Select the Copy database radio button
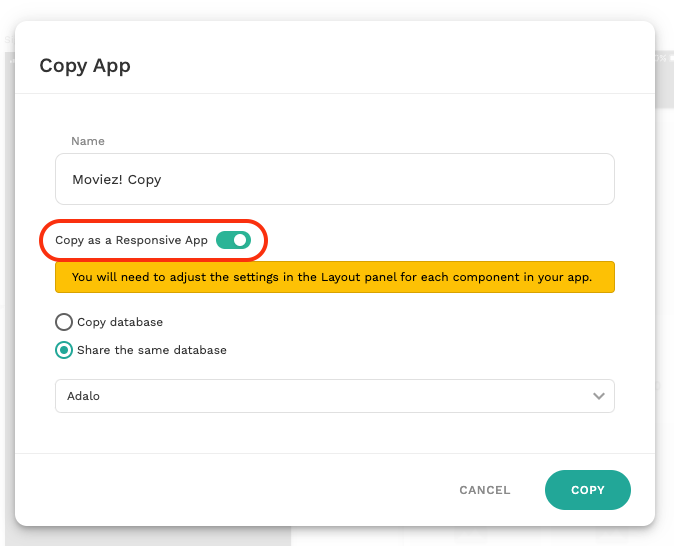This screenshot has width=674, height=546. pyautogui.click(x=64, y=322)
